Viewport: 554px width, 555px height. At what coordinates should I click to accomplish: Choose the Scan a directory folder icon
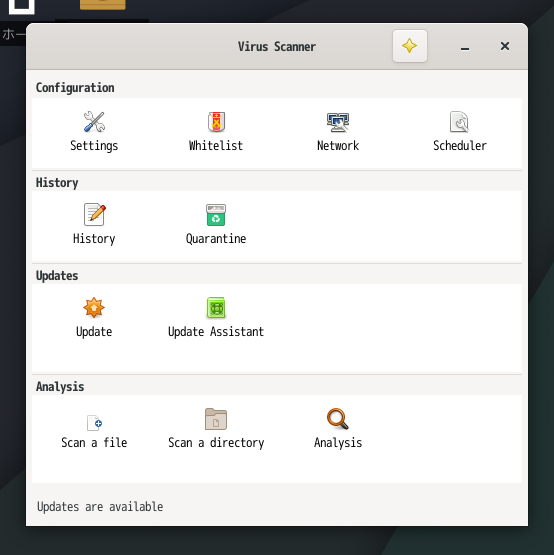[x=216, y=419]
